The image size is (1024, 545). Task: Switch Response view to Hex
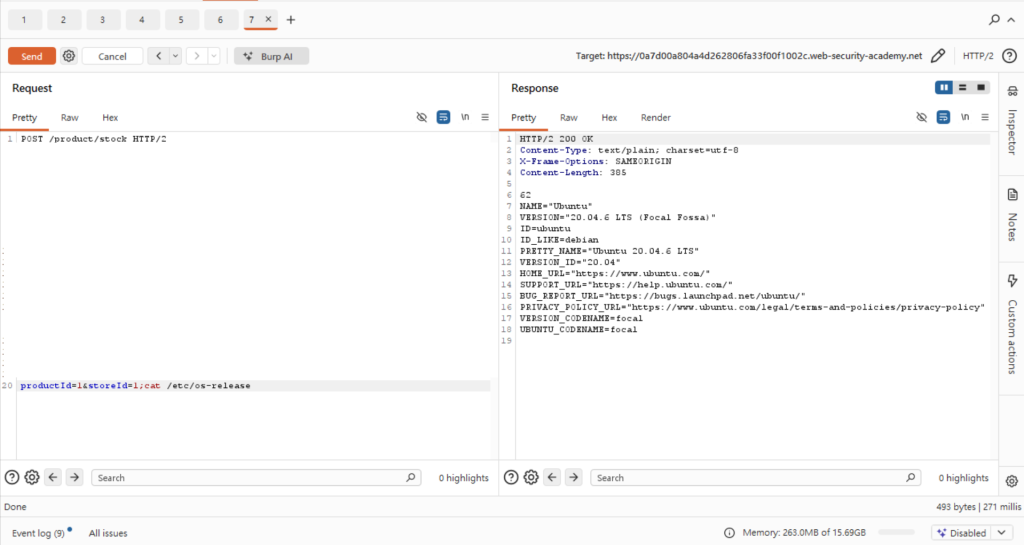coord(609,117)
